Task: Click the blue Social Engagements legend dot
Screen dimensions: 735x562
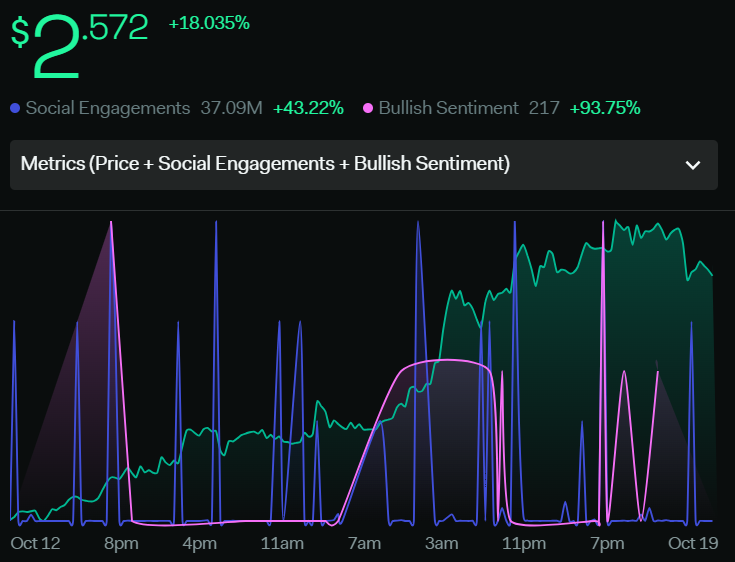Action: [15, 108]
